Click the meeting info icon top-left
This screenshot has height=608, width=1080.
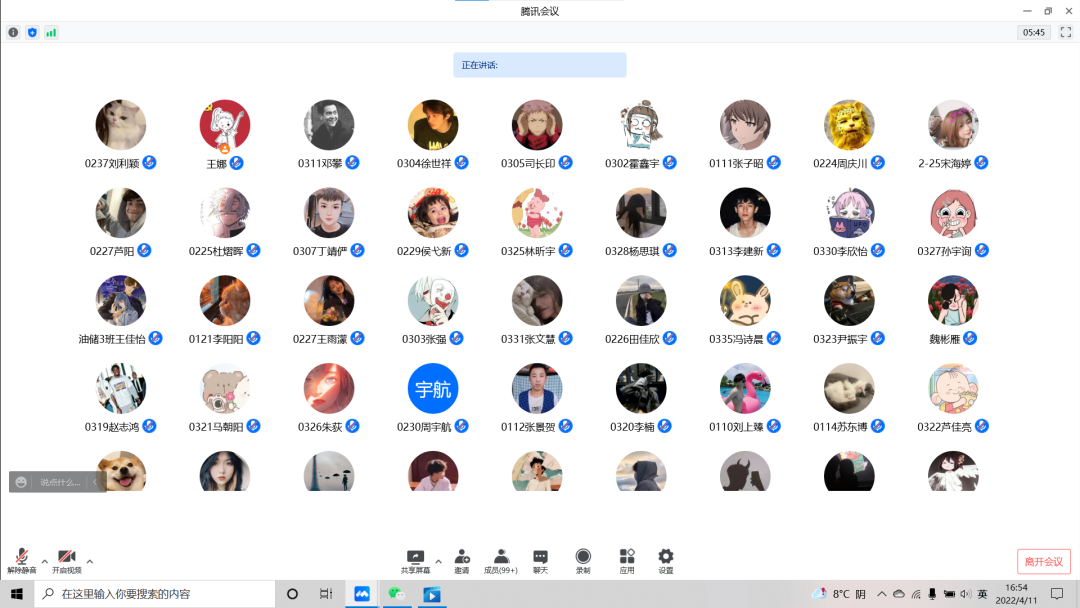(x=13, y=32)
